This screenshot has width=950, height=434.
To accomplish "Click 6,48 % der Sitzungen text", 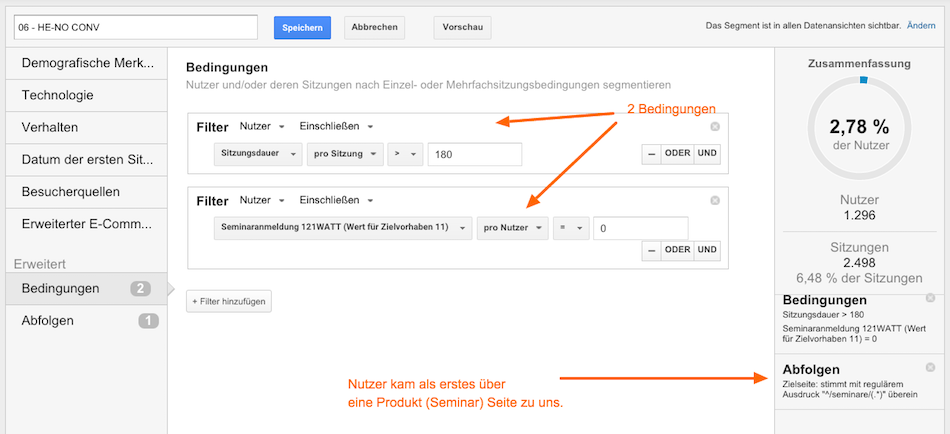I will 859,278.
